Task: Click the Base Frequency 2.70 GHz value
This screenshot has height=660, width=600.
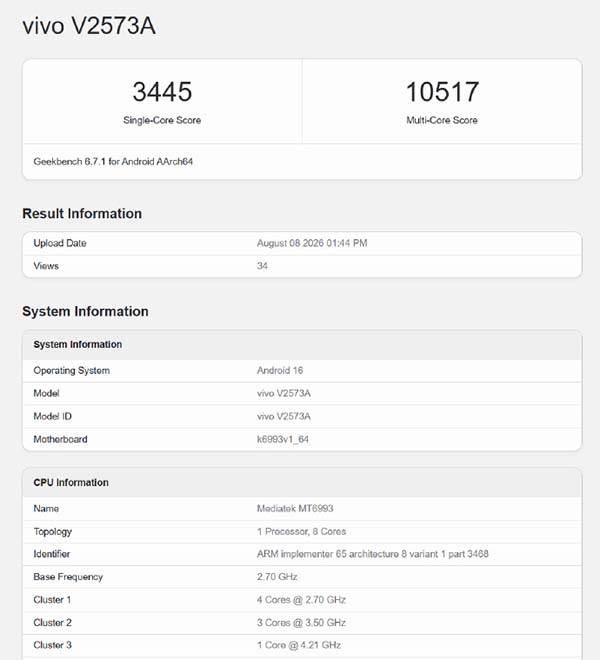Action: click(x=277, y=577)
